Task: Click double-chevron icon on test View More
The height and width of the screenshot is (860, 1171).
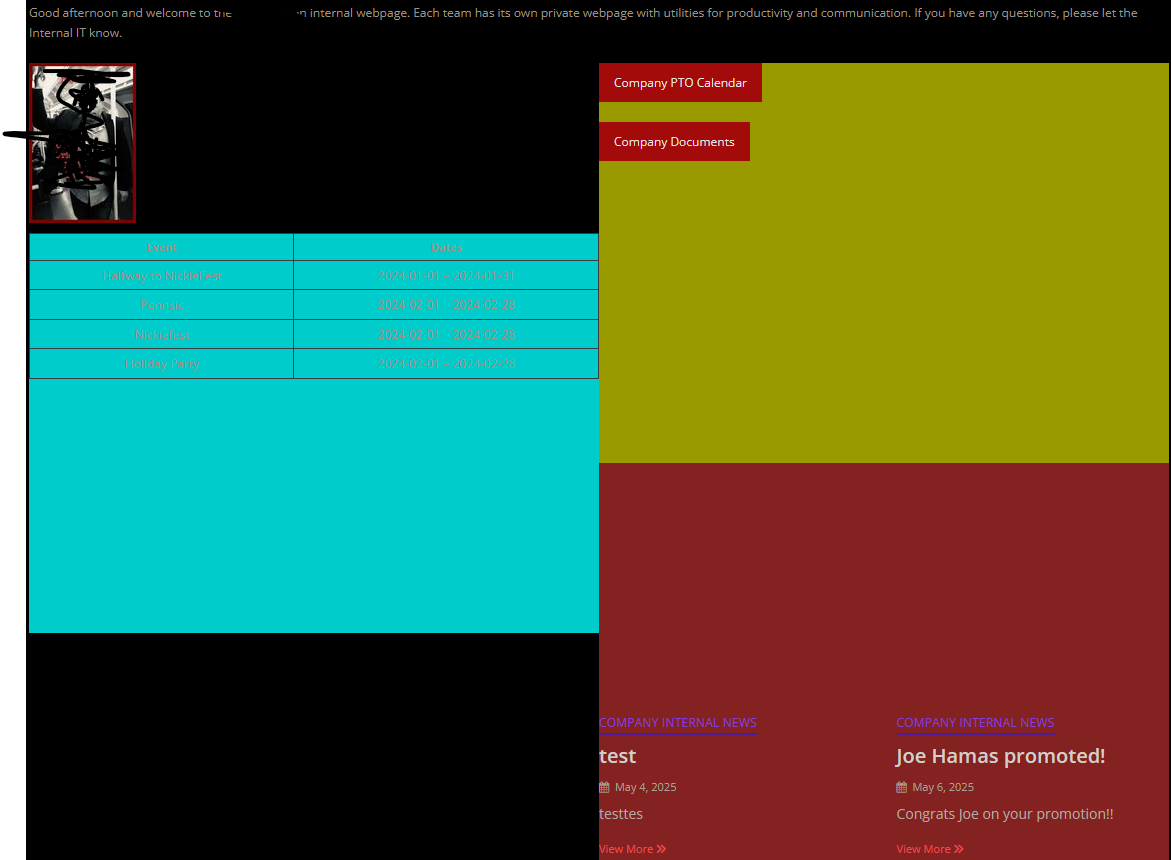Action: click(661, 850)
